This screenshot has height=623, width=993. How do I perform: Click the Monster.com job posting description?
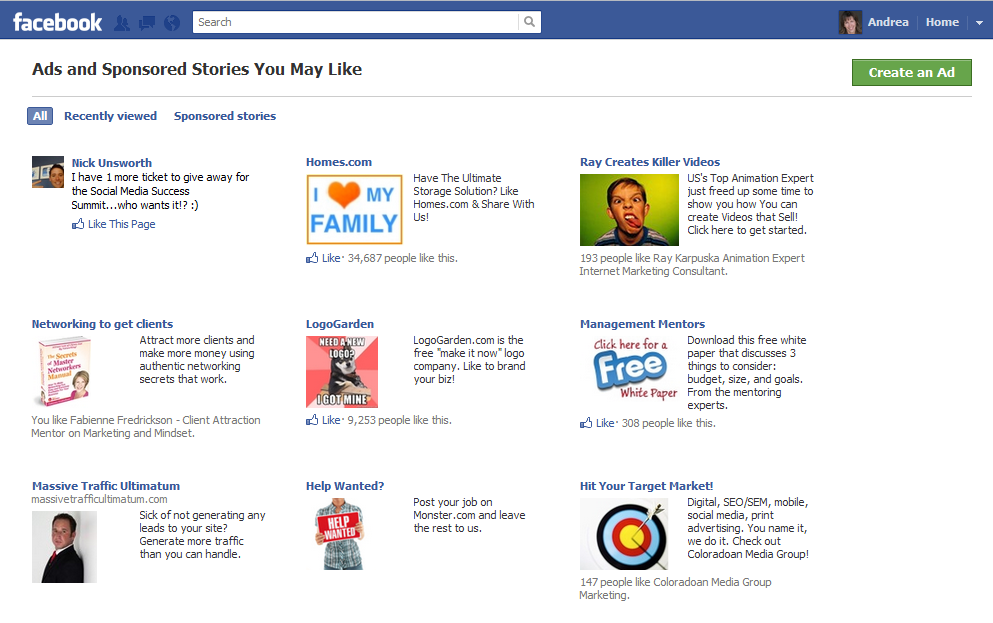[469, 515]
